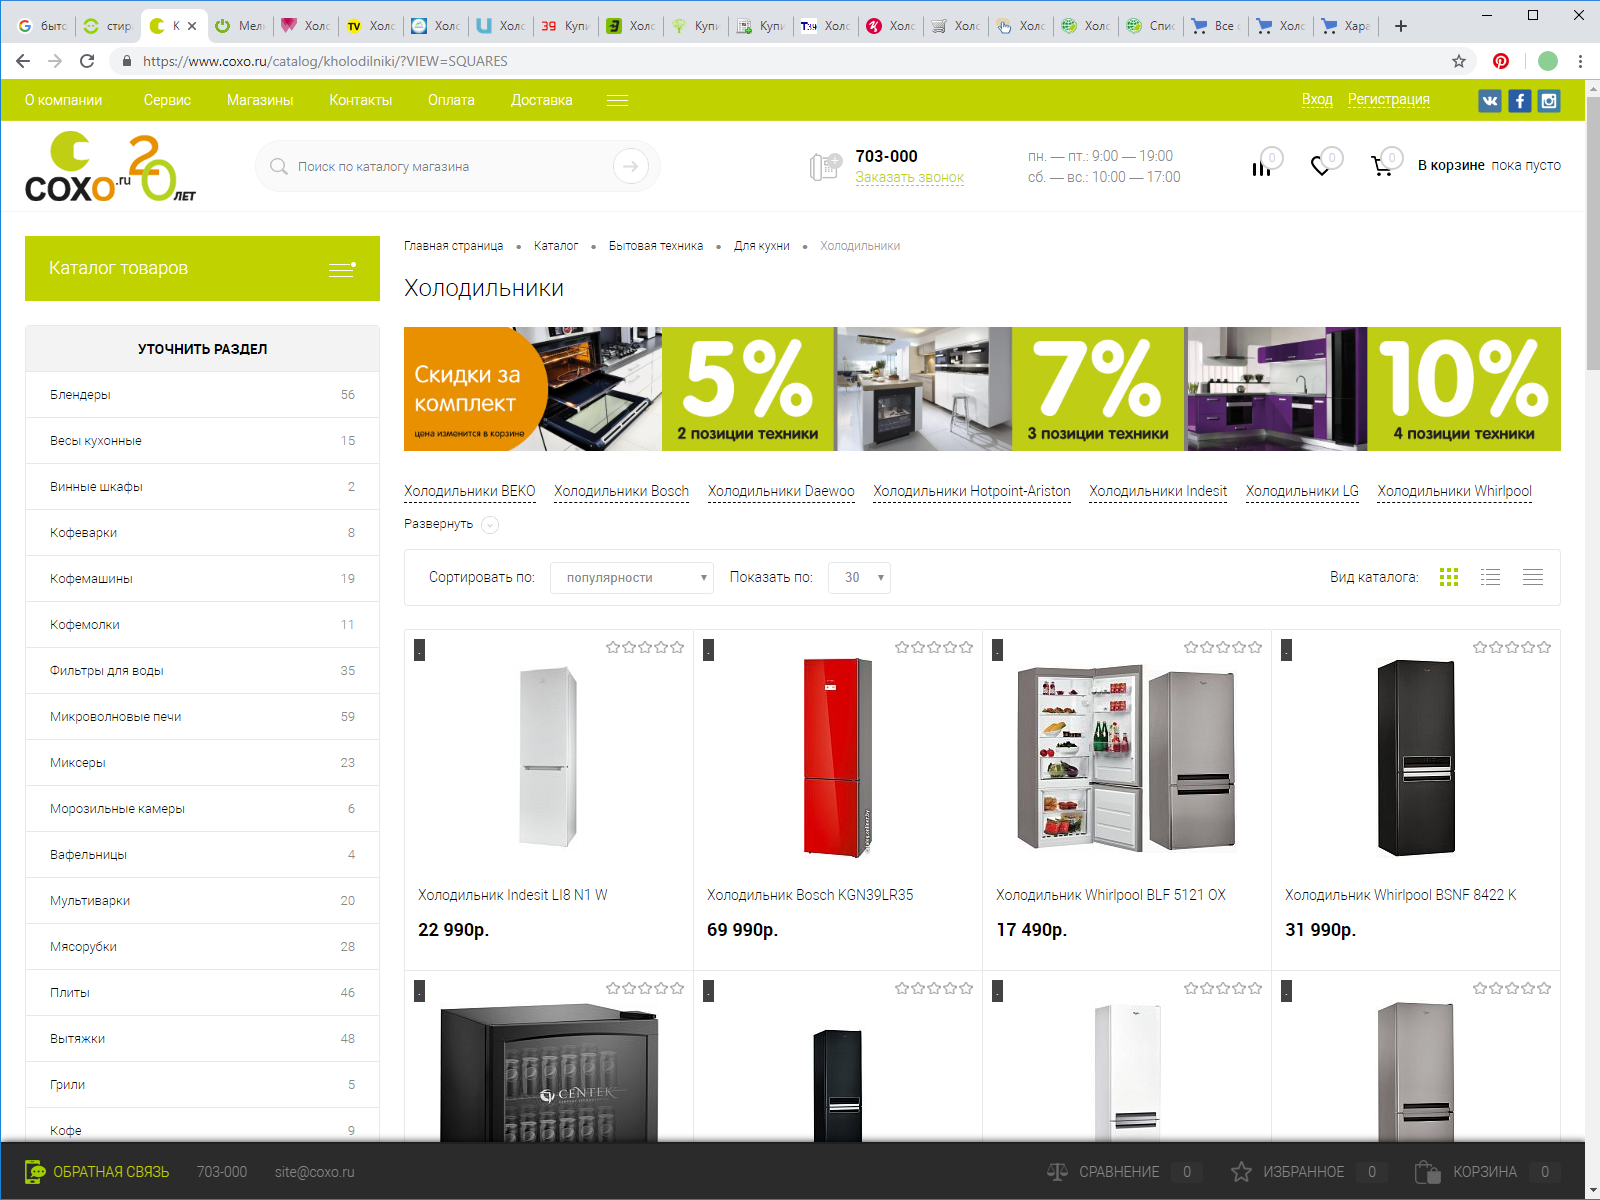Click Заказать звонок link
The width and height of the screenshot is (1600, 1200).
tap(909, 177)
